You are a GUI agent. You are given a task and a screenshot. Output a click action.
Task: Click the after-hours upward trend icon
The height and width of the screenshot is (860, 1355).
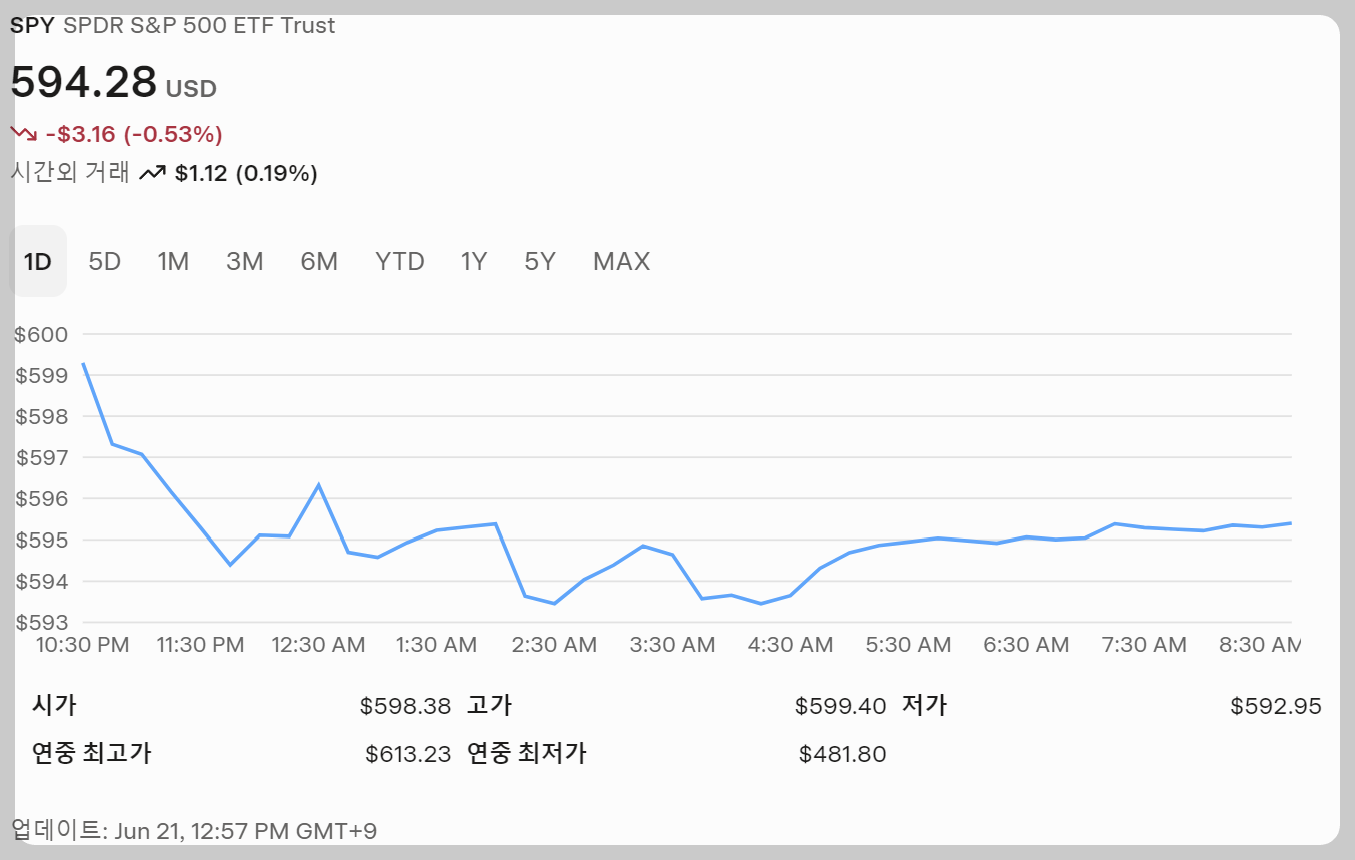[152, 174]
